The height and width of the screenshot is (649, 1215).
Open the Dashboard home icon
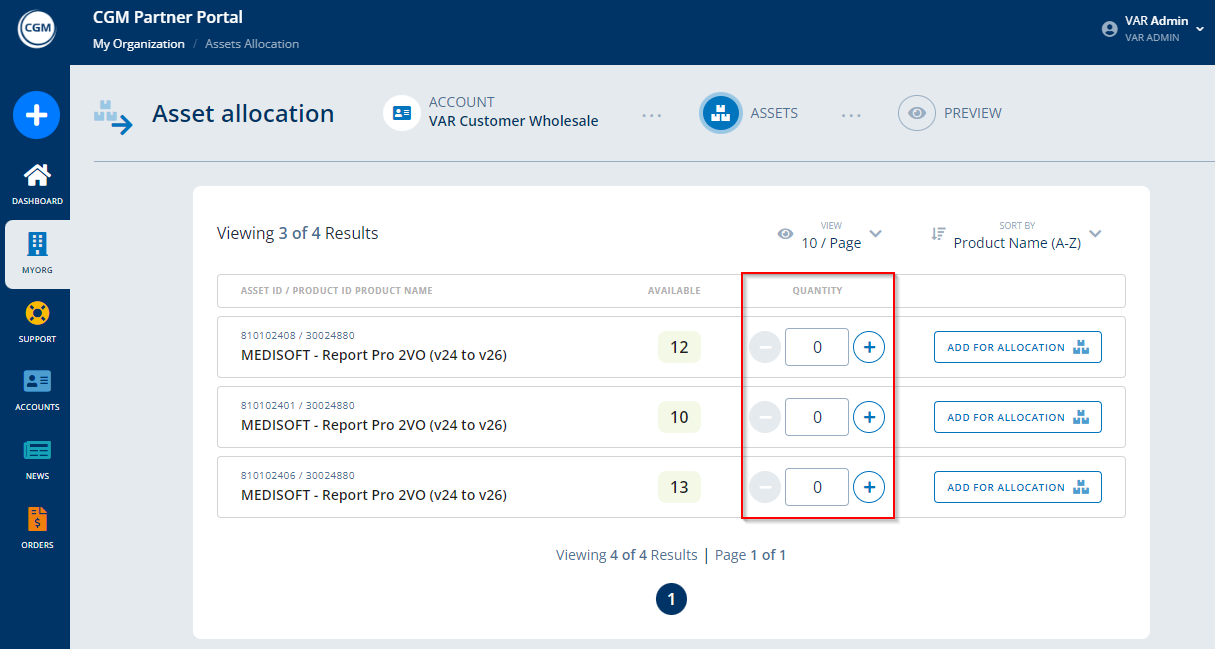(37, 176)
